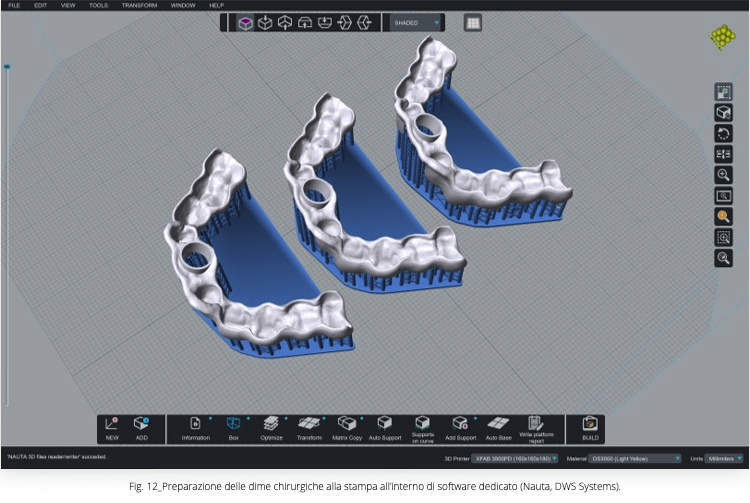
Task: Toggle the grid view button
Action: 473,22
